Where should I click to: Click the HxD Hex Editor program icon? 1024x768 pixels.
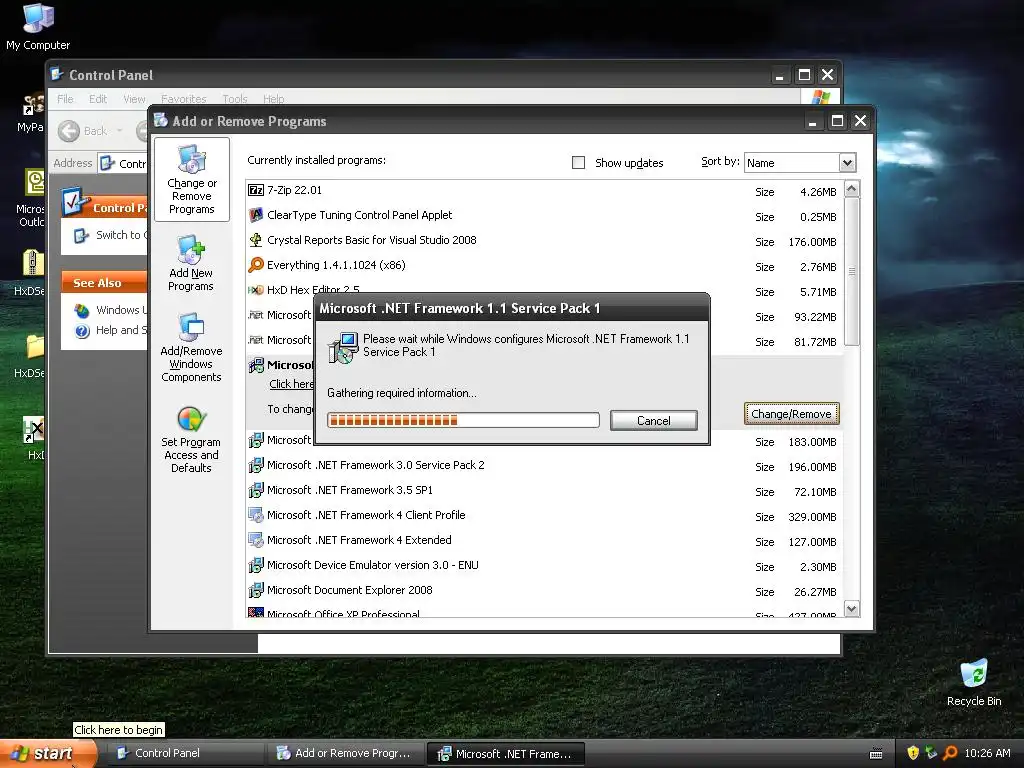pos(256,290)
